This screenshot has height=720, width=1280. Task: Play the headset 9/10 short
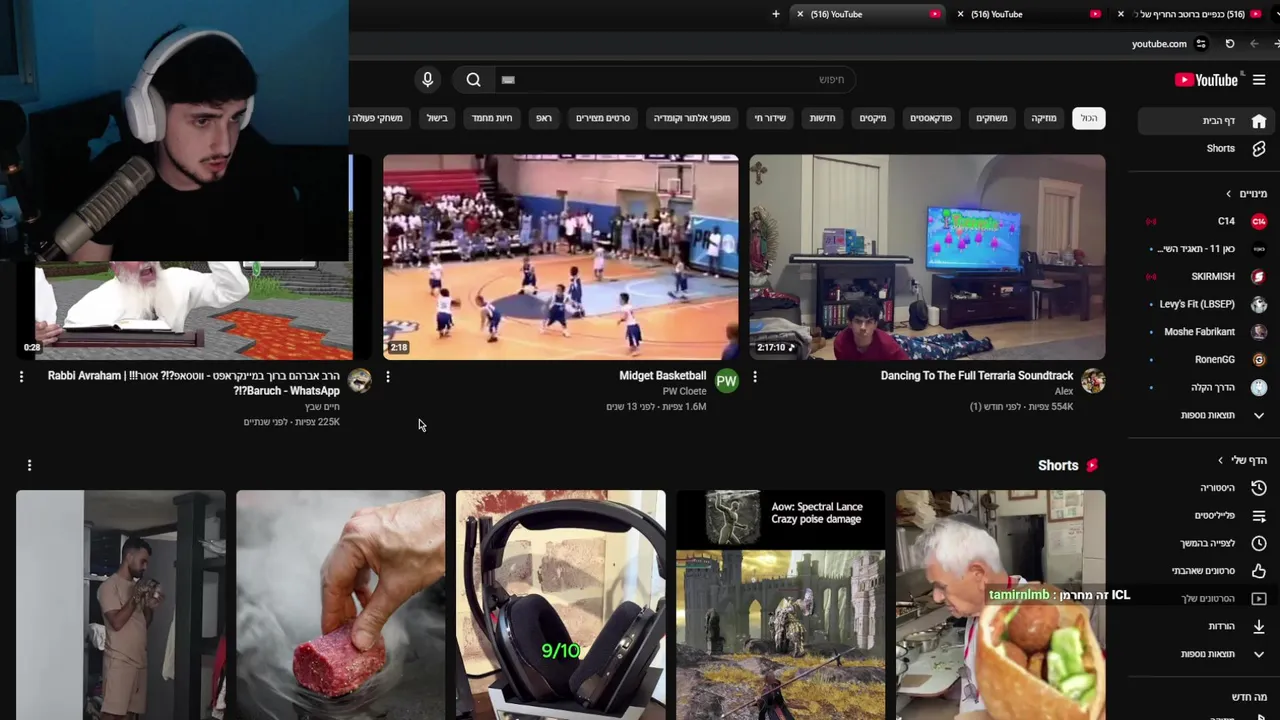tap(561, 605)
